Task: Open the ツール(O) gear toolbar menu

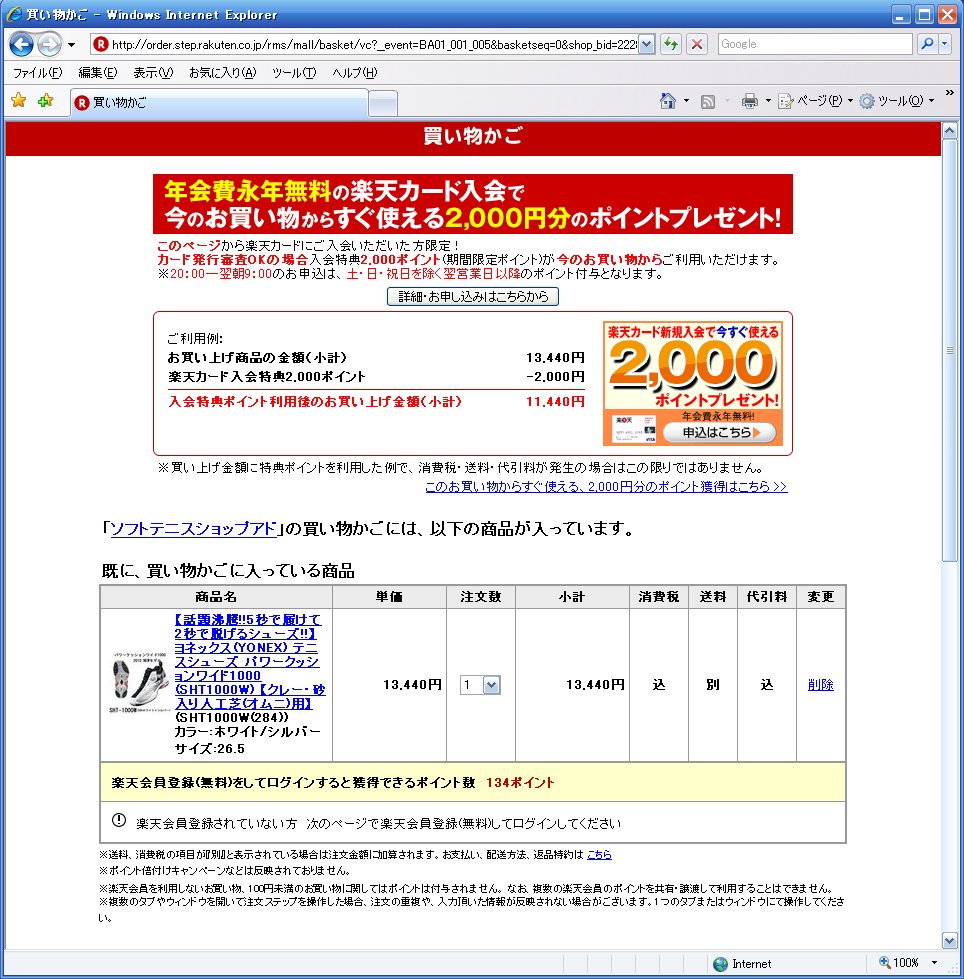Action: [896, 101]
